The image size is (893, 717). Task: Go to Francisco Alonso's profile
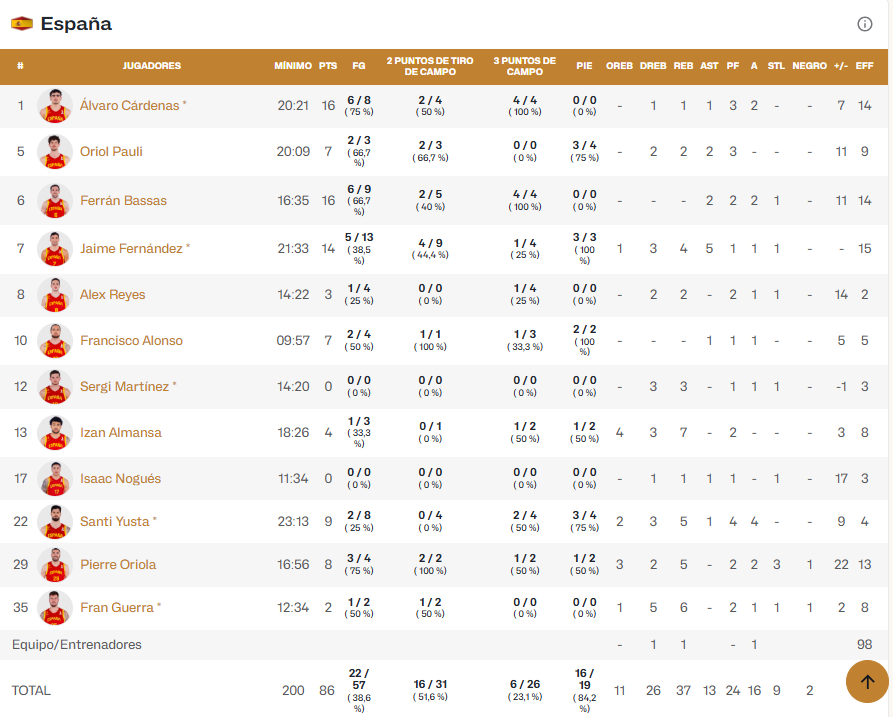point(131,341)
